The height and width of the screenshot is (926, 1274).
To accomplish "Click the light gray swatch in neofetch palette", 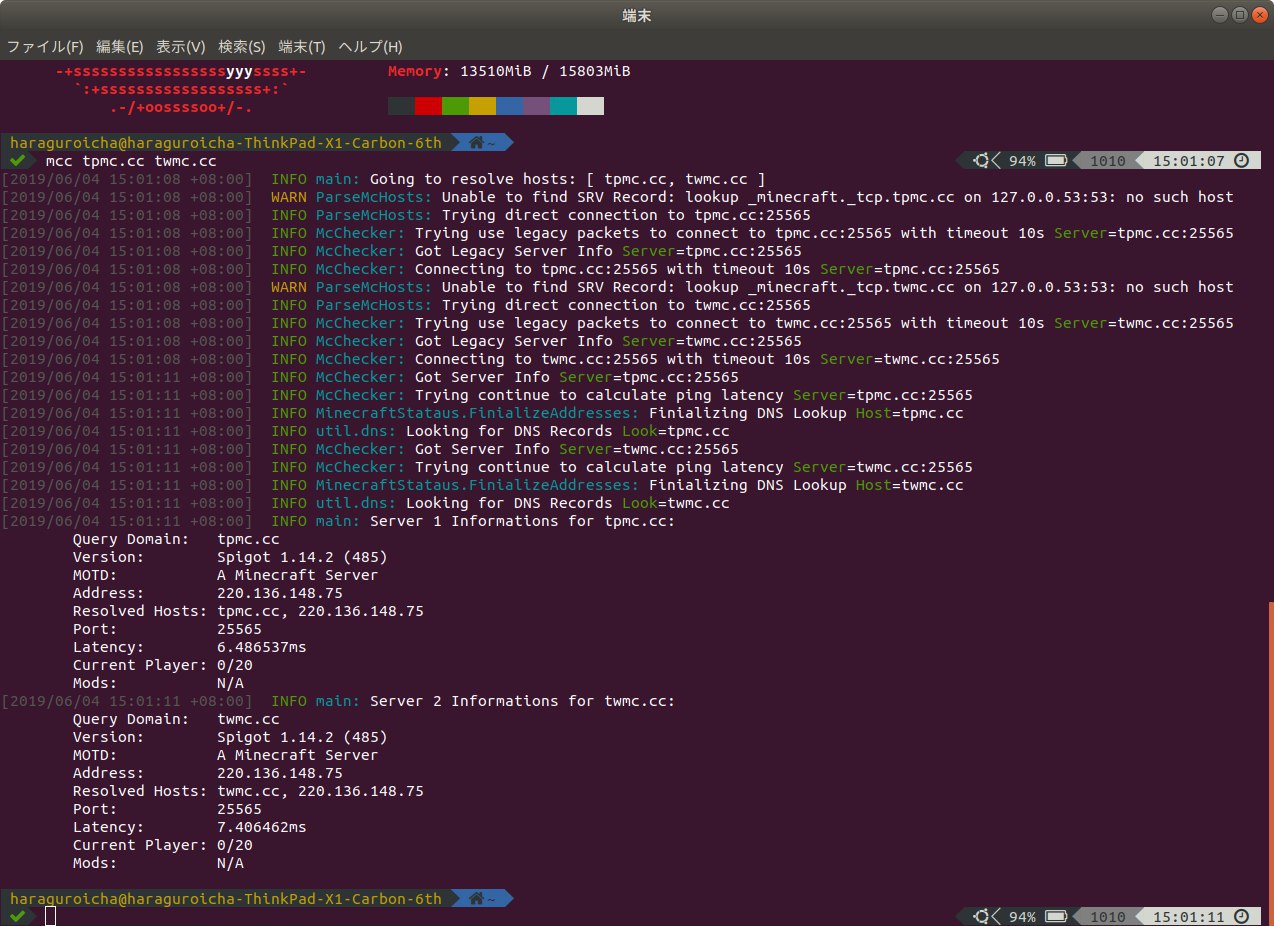I will coord(590,106).
